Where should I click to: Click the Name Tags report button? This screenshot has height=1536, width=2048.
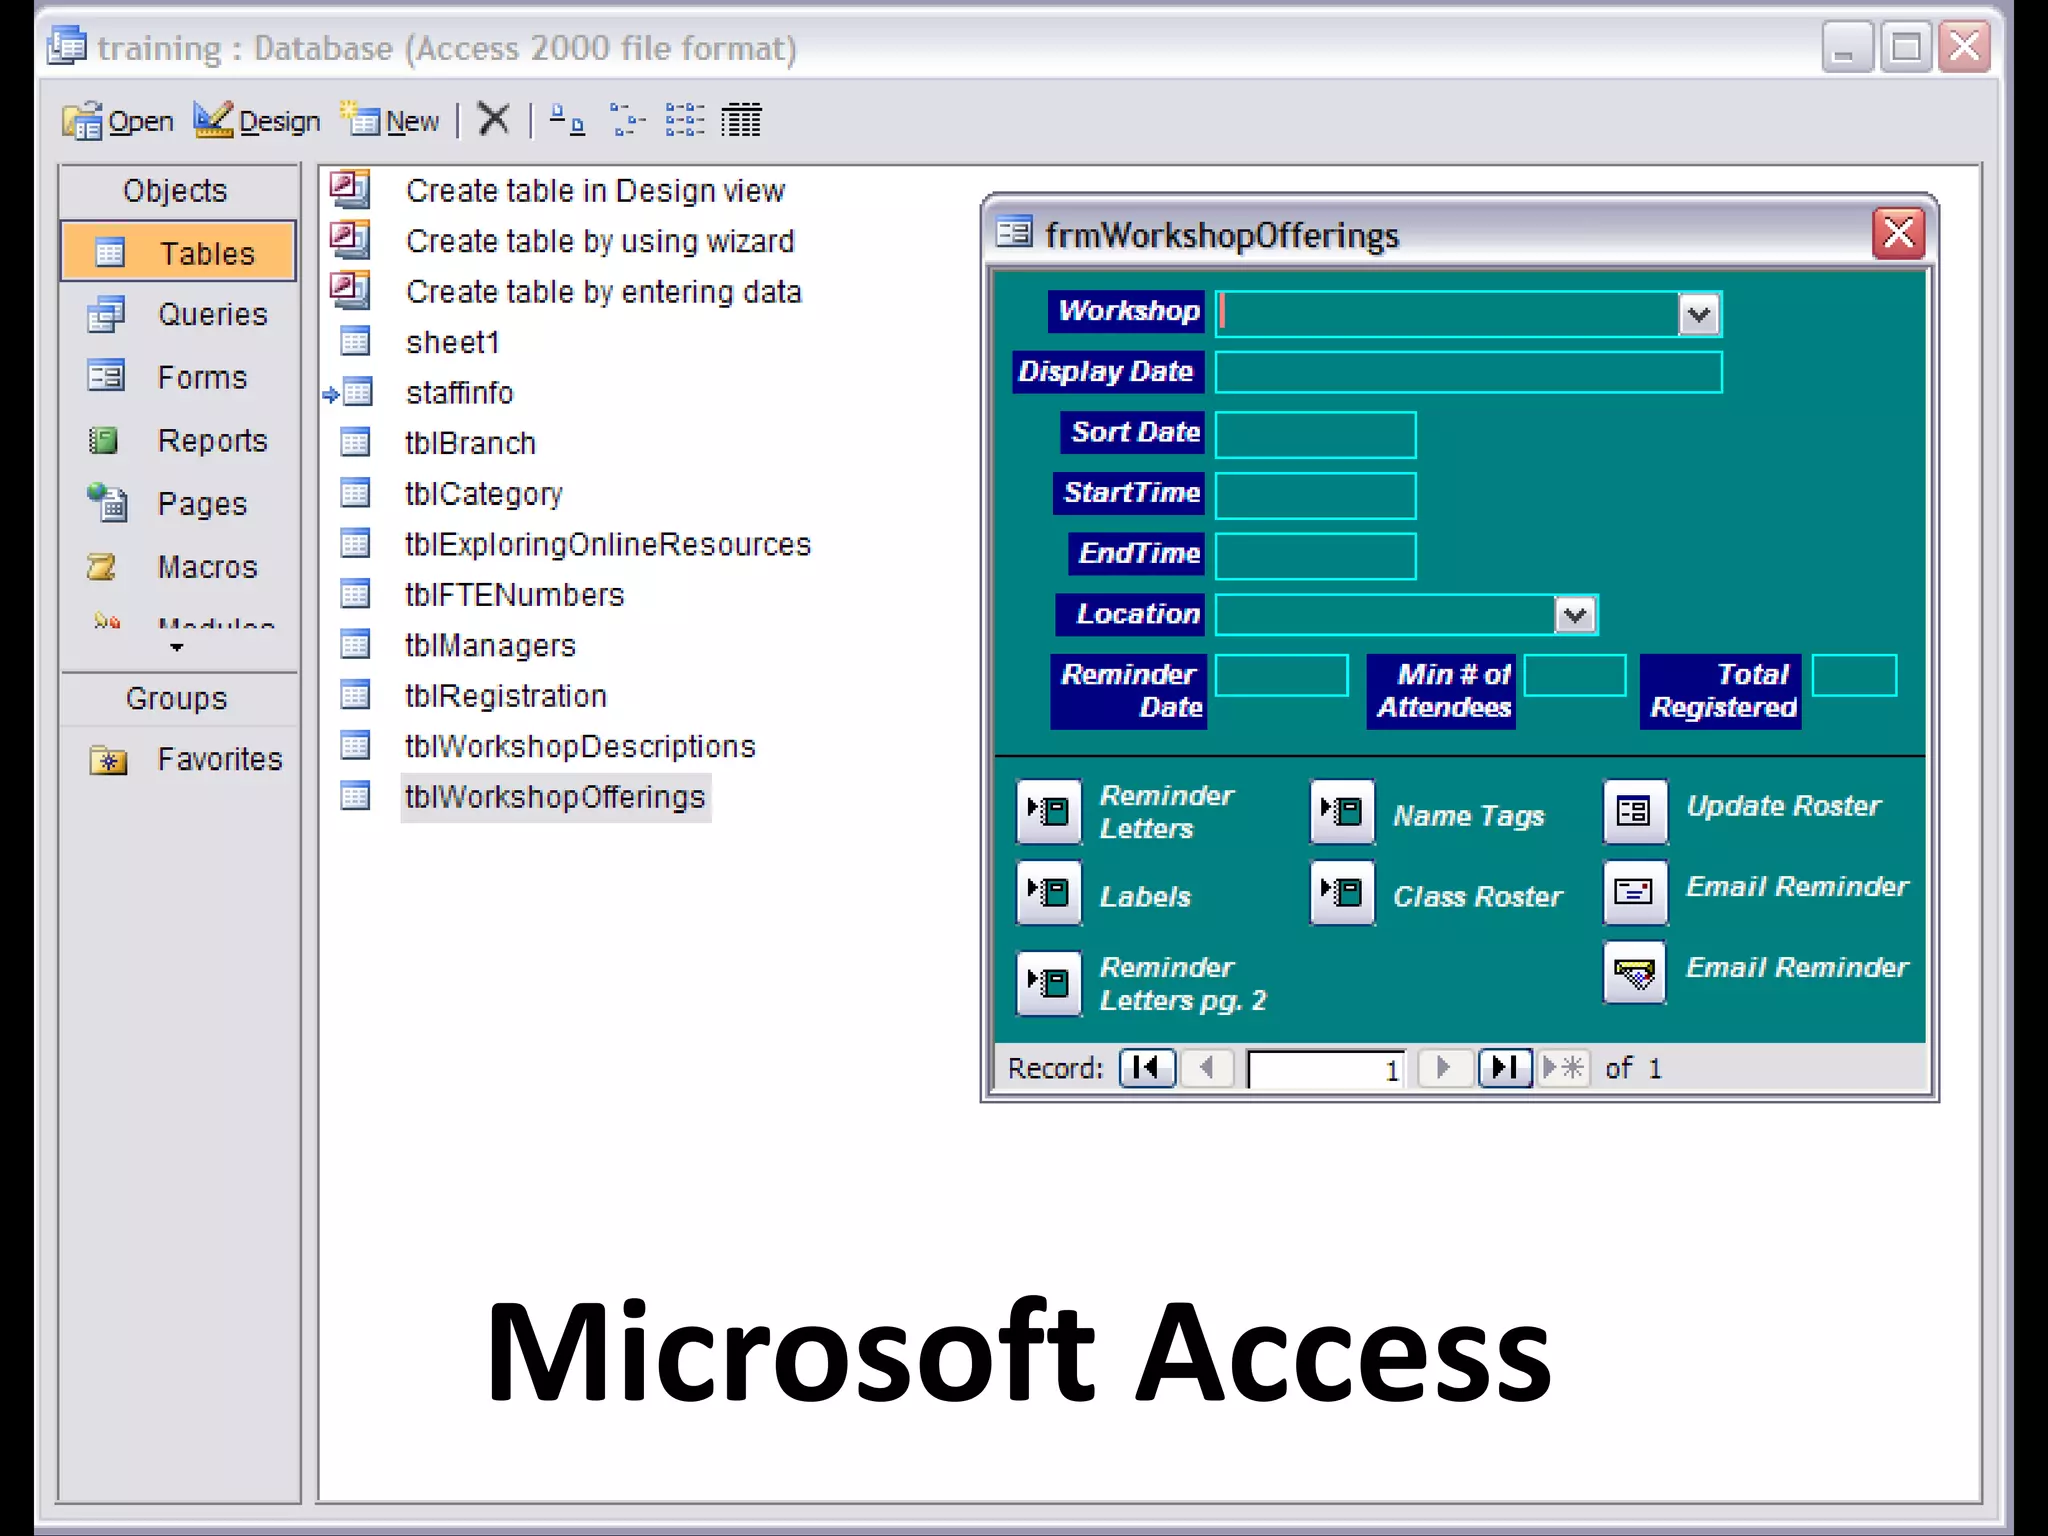1342,811
